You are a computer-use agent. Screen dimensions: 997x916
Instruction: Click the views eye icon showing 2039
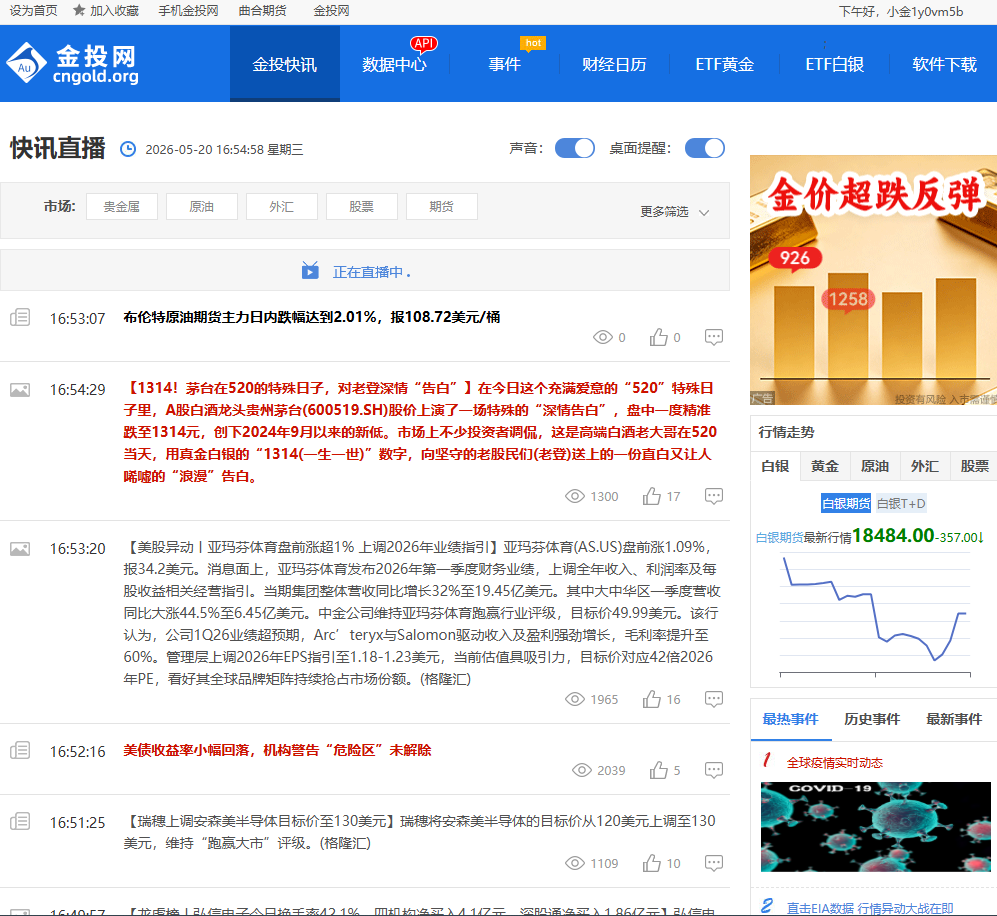[x=582, y=770]
